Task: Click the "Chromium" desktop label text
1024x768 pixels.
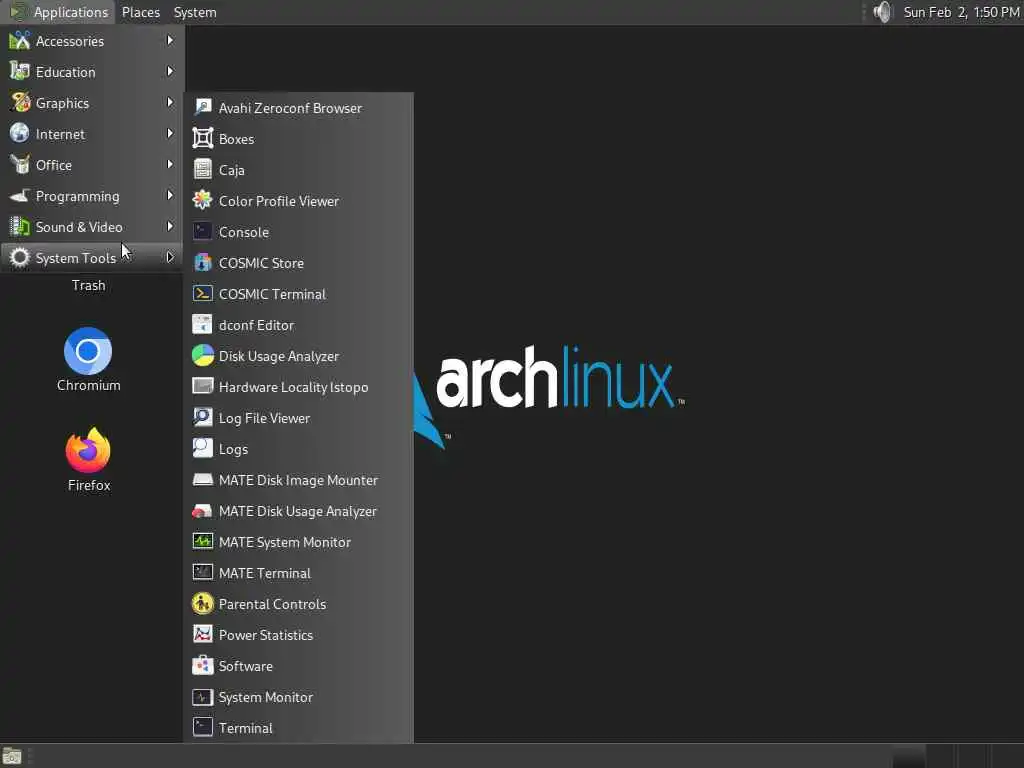Action: (89, 385)
